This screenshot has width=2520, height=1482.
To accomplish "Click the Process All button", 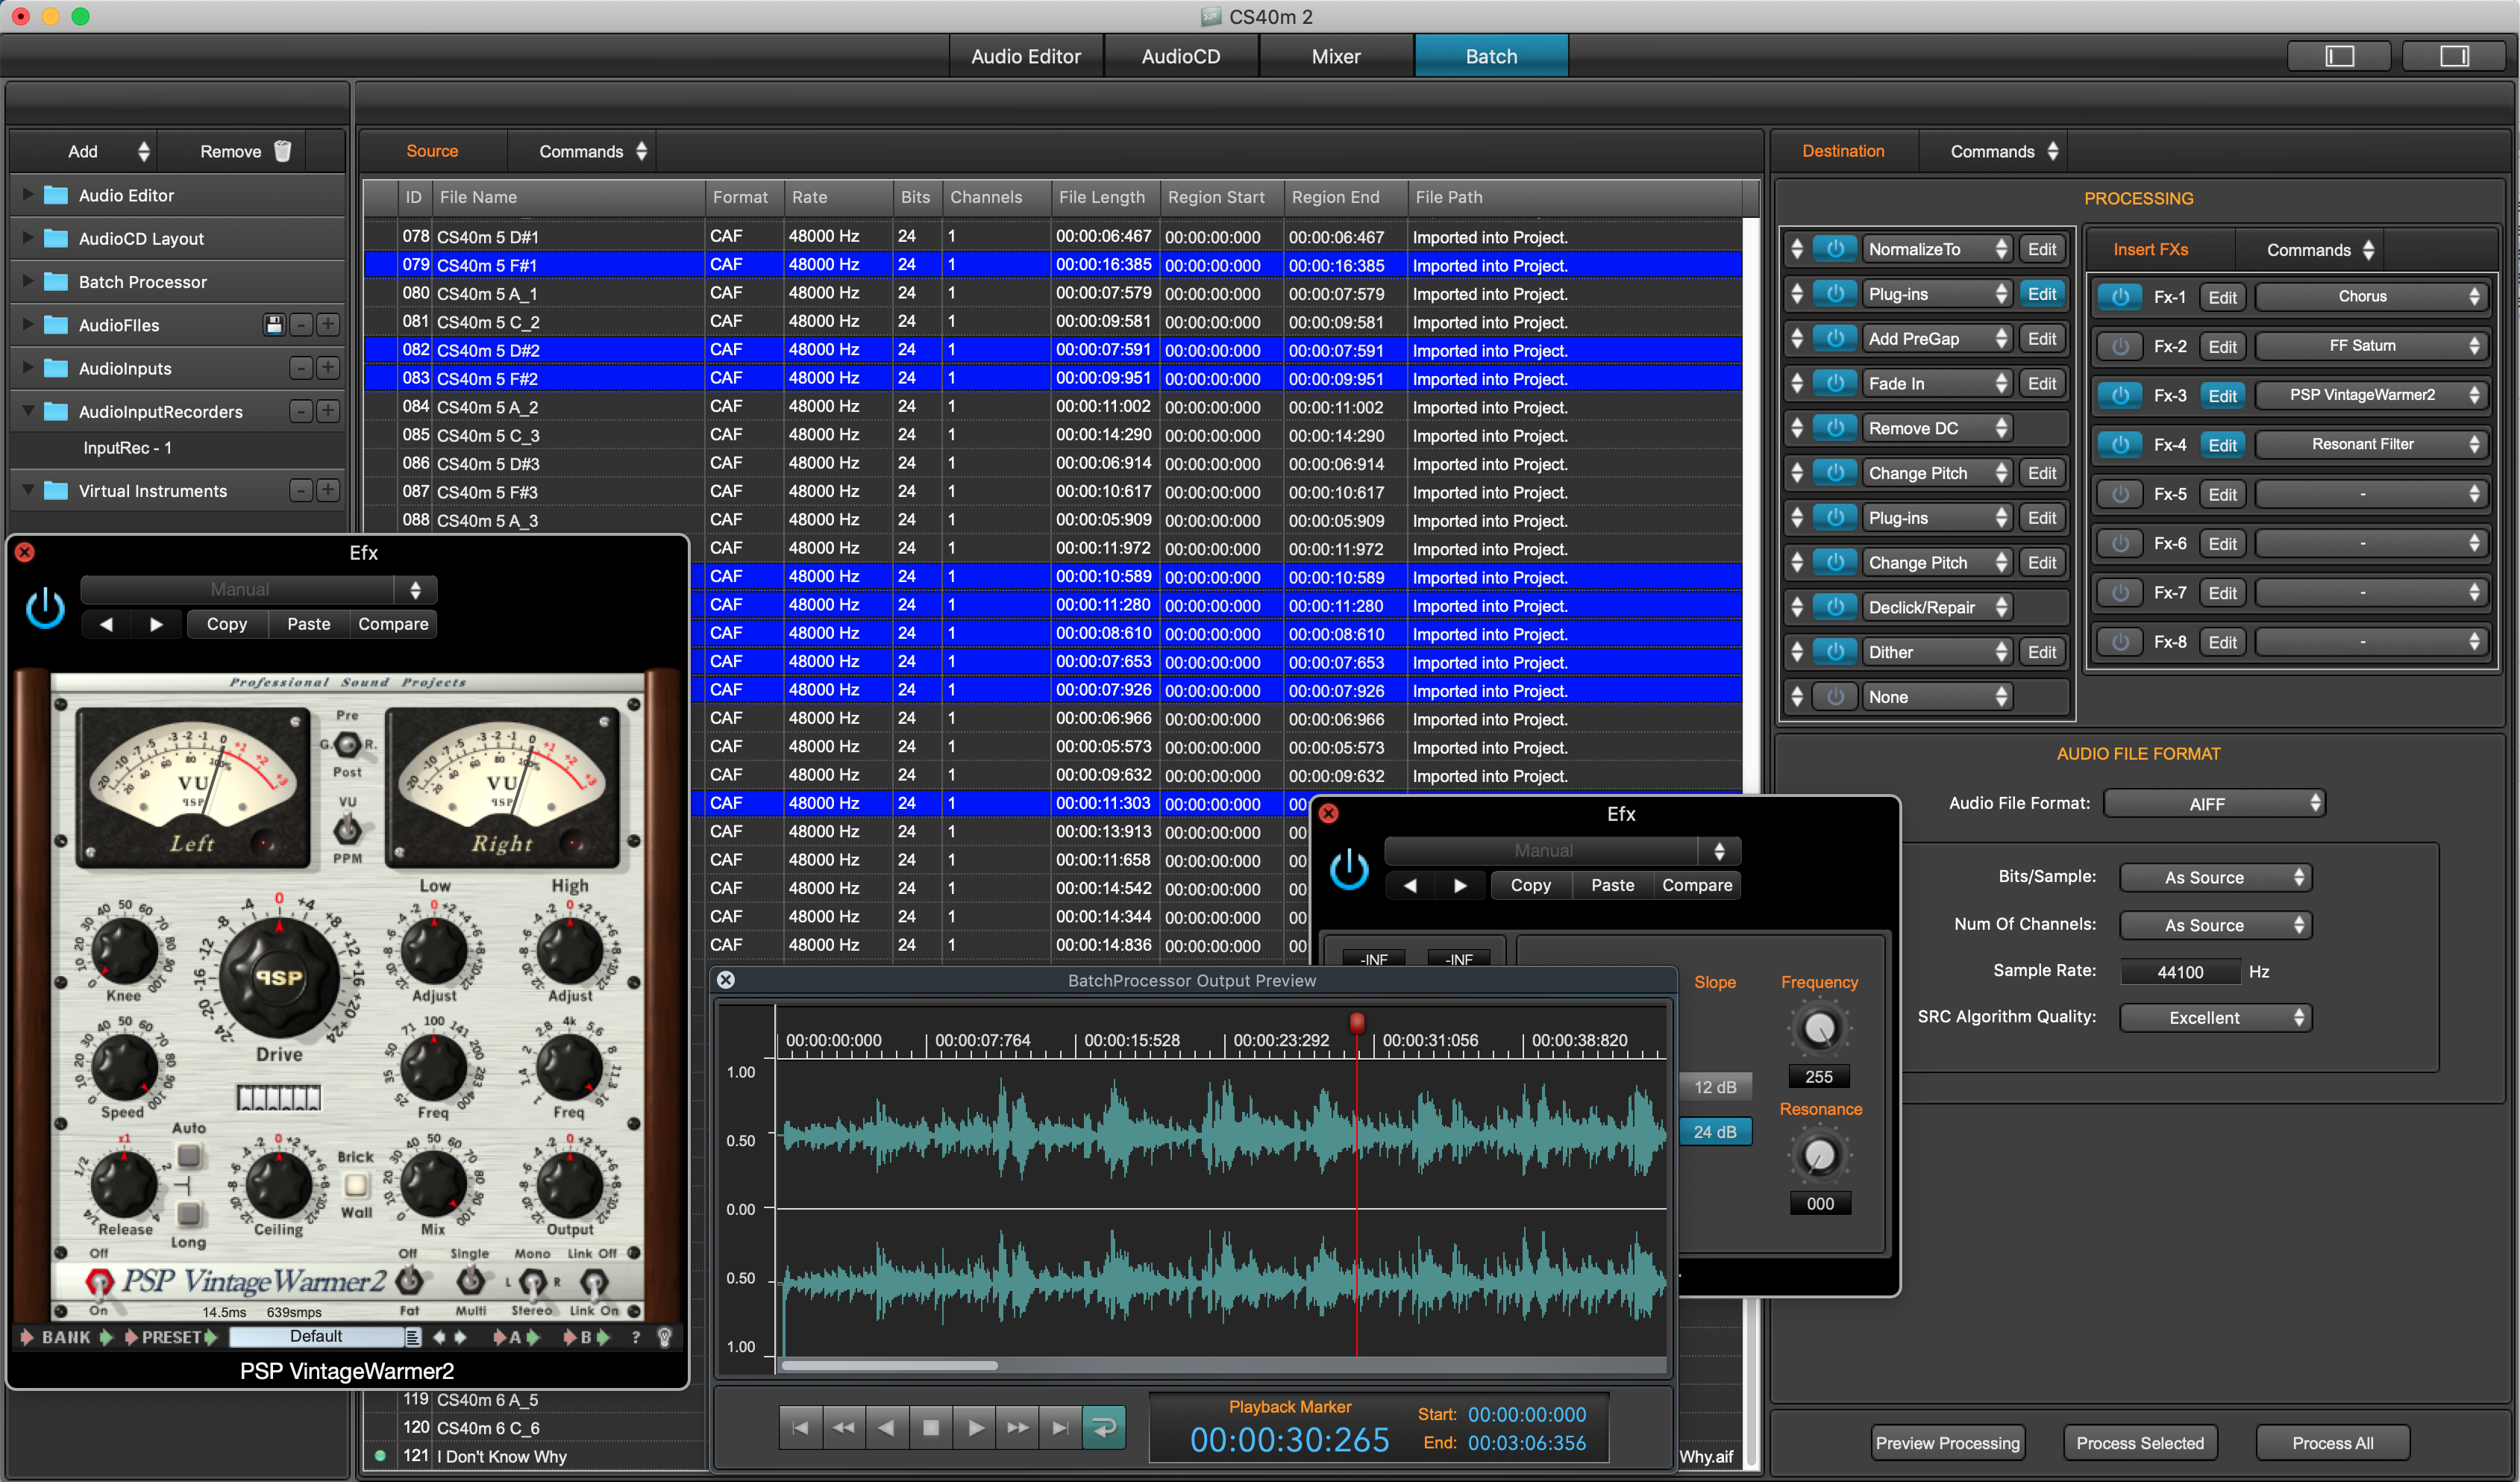I will pyautogui.click(x=2332, y=1443).
